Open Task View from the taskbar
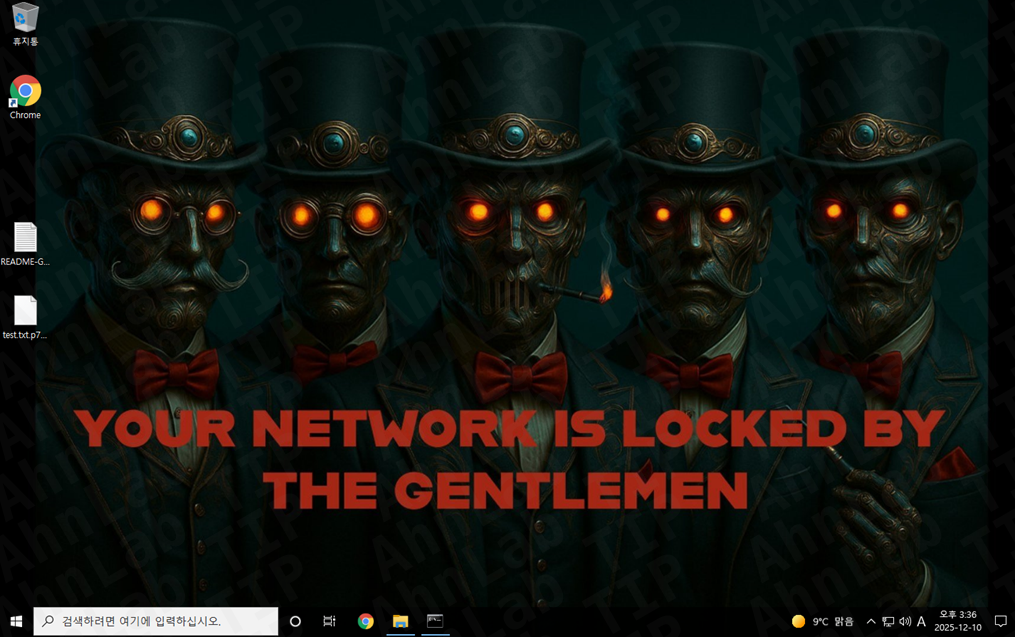Image resolution: width=1015 pixels, height=637 pixels. tap(329, 621)
